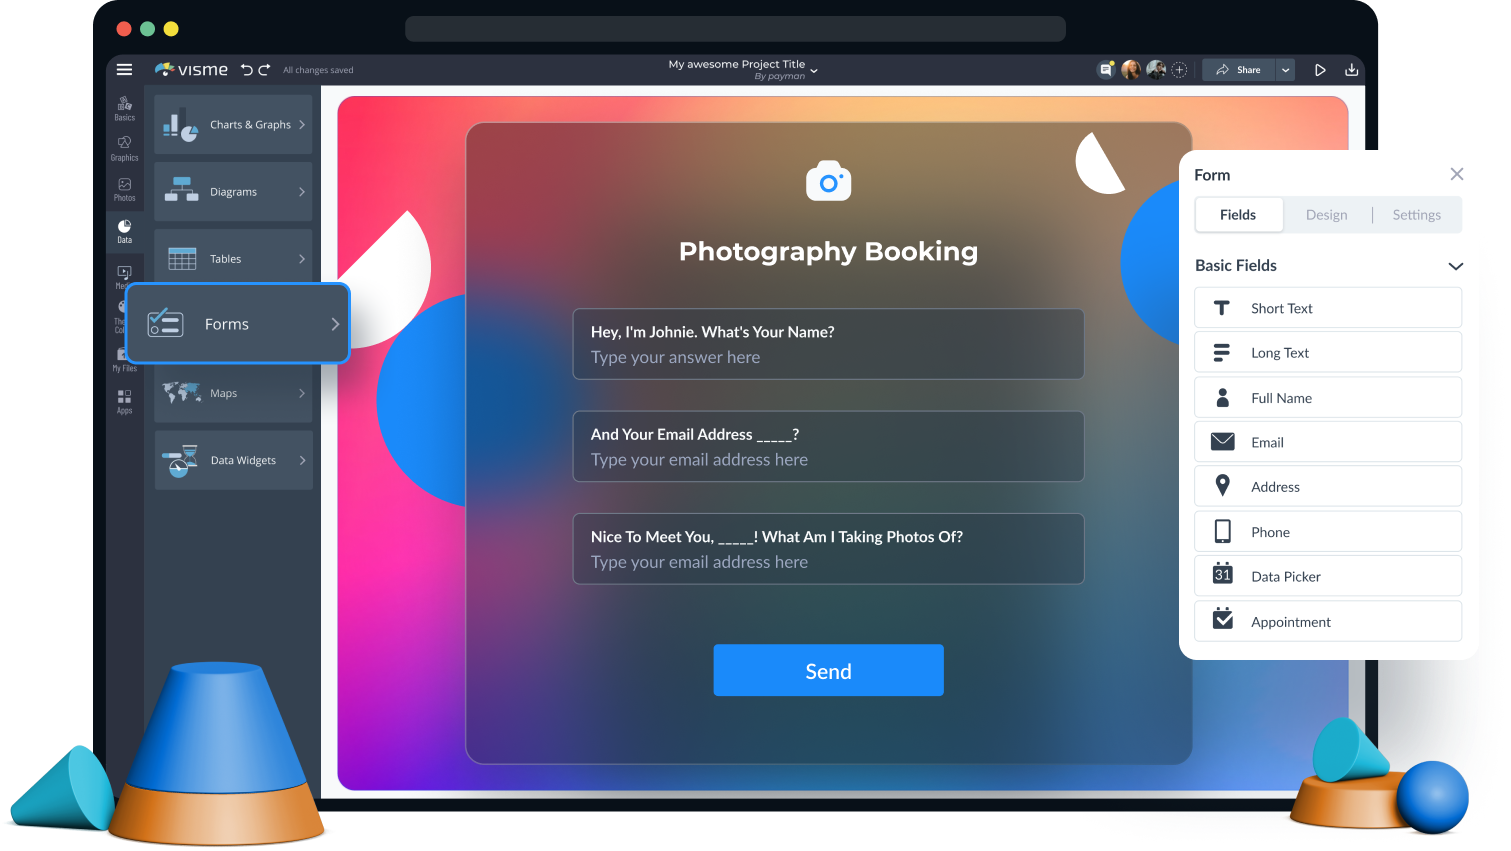This screenshot has width=1511, height=851.
Task: Open the hamburger menu
Action: [124, 69]
